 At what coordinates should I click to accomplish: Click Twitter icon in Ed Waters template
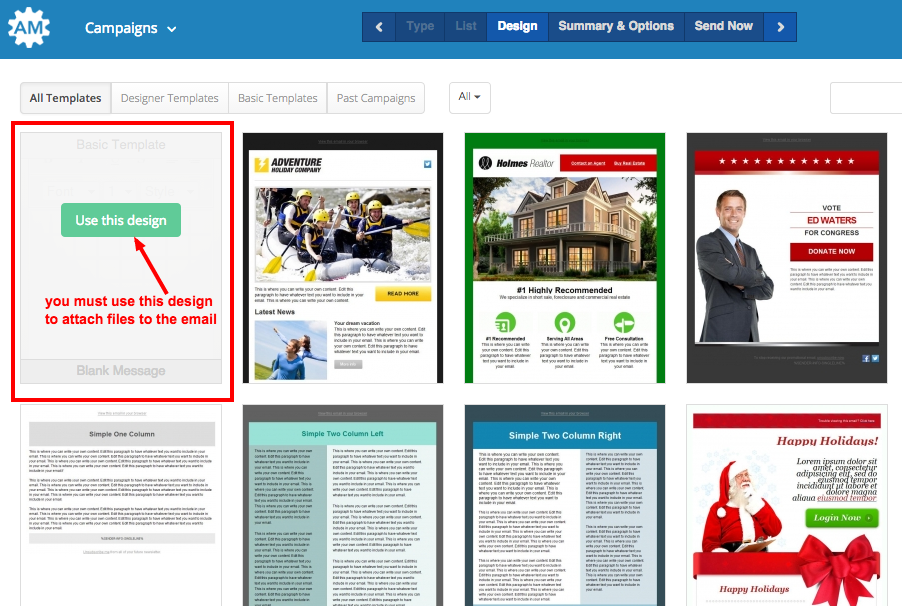[875, 359]
